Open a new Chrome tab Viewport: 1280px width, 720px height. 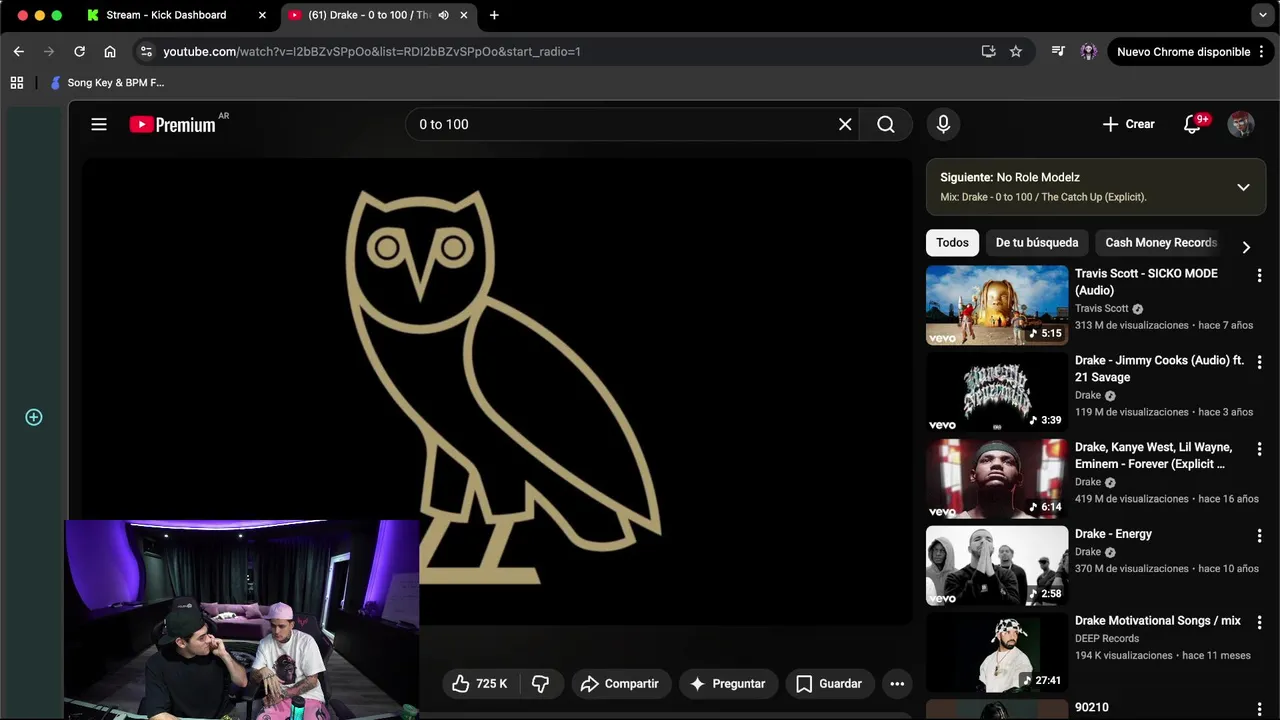click(x=494, y=15)
